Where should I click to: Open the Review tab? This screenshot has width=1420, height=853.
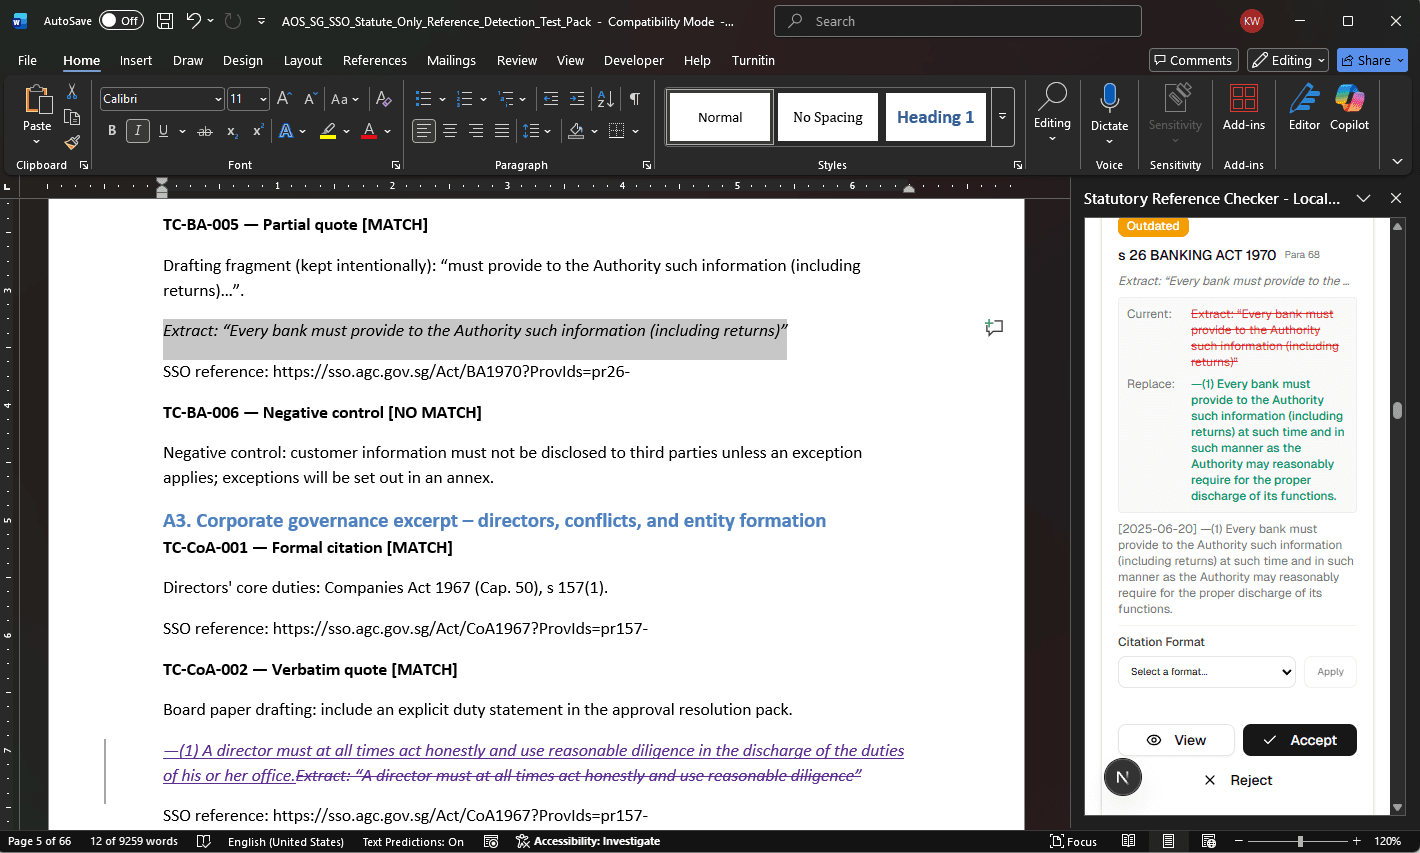click(517, 60)
